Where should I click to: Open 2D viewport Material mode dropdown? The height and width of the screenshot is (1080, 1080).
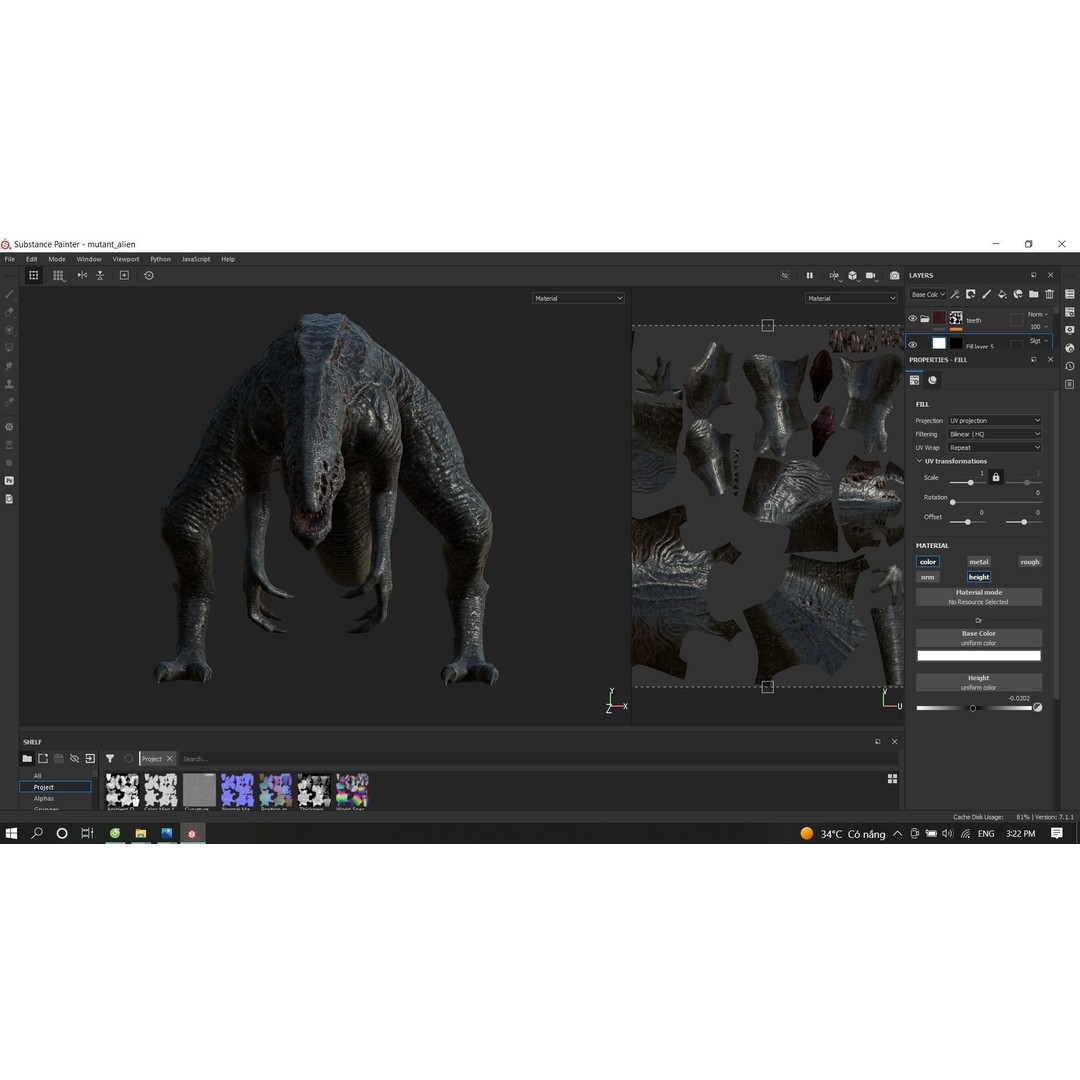tap(851, 298)
